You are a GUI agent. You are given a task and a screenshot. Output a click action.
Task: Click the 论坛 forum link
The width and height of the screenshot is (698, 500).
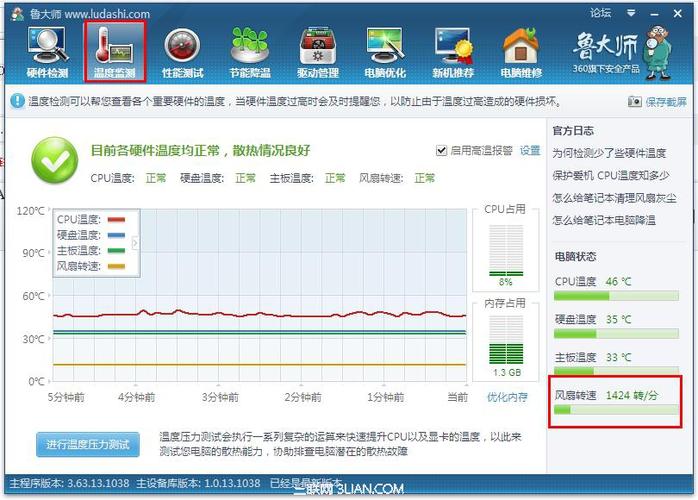point(601,13)
